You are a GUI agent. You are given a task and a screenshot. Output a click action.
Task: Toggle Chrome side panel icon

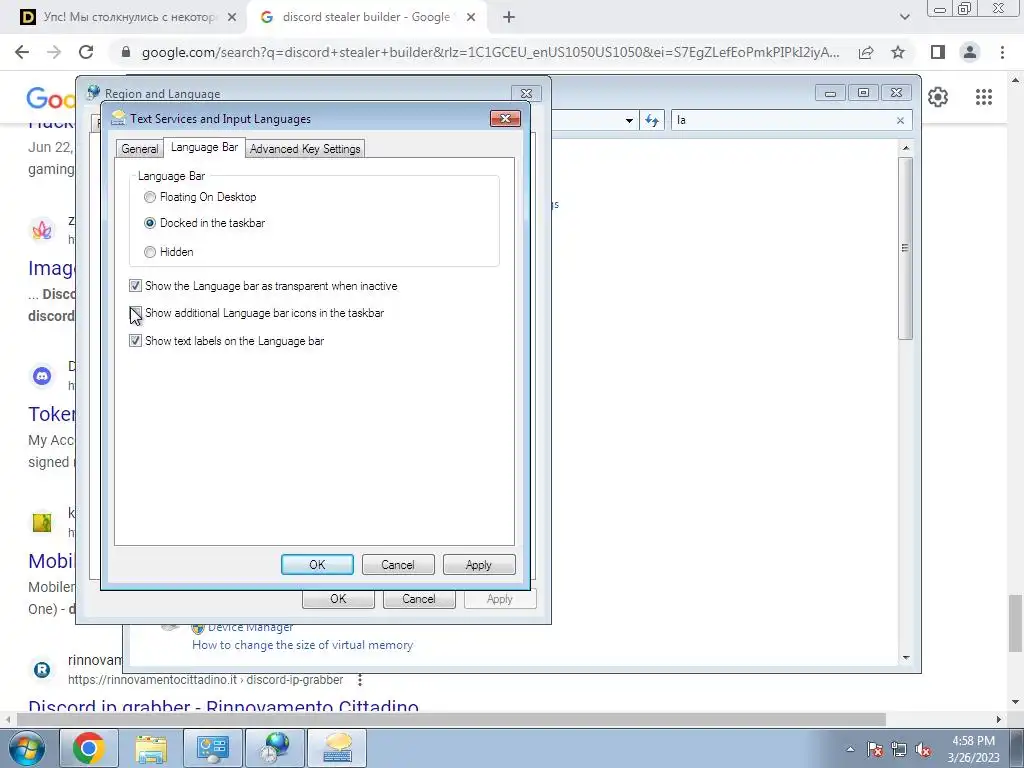(938, 52)
